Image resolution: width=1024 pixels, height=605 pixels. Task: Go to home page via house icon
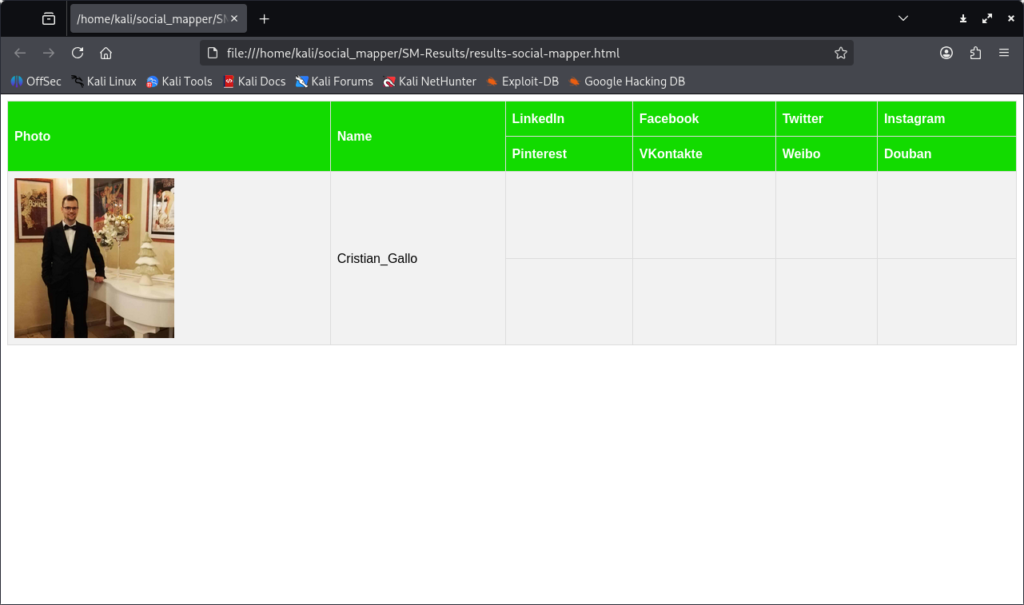106,53
